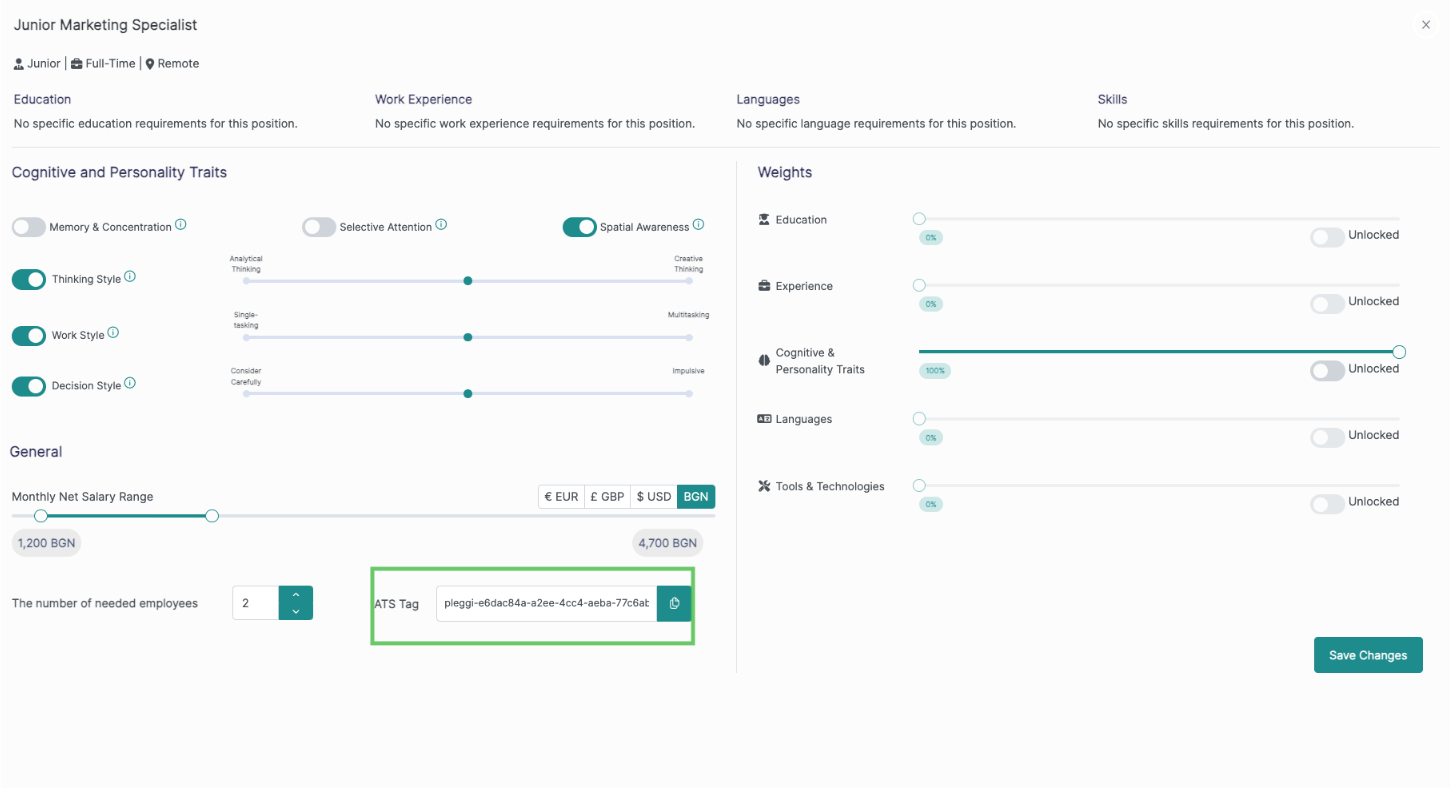Click info icon next to Selective Attention
The width and height of the screenshot is (1450, 788).
tap(441, 225)
